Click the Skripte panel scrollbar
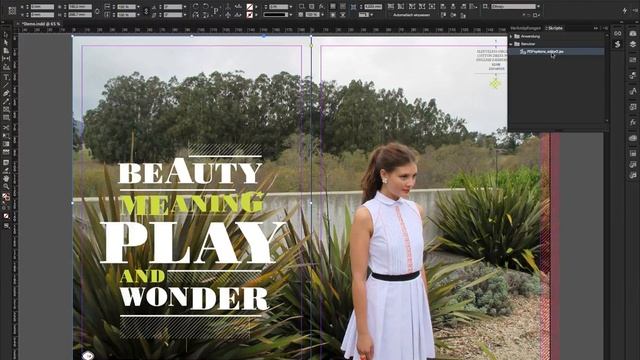The height and width of the screenshot is (360, 640). coord(607,78)
